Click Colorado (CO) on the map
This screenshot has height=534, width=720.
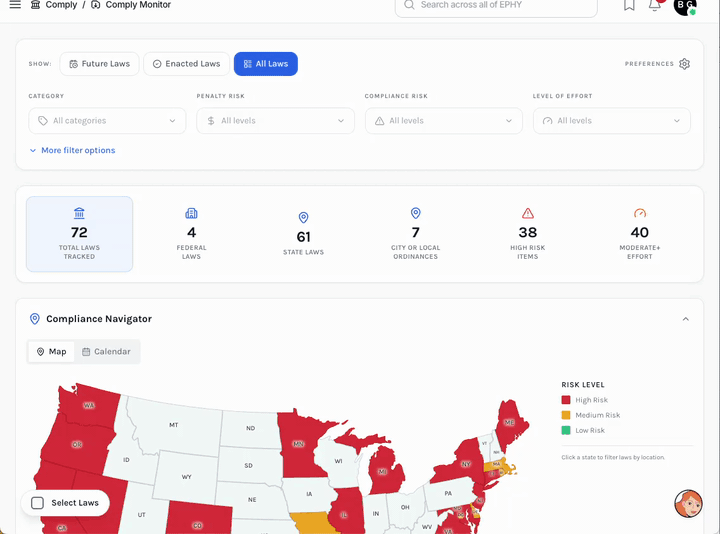197,525
